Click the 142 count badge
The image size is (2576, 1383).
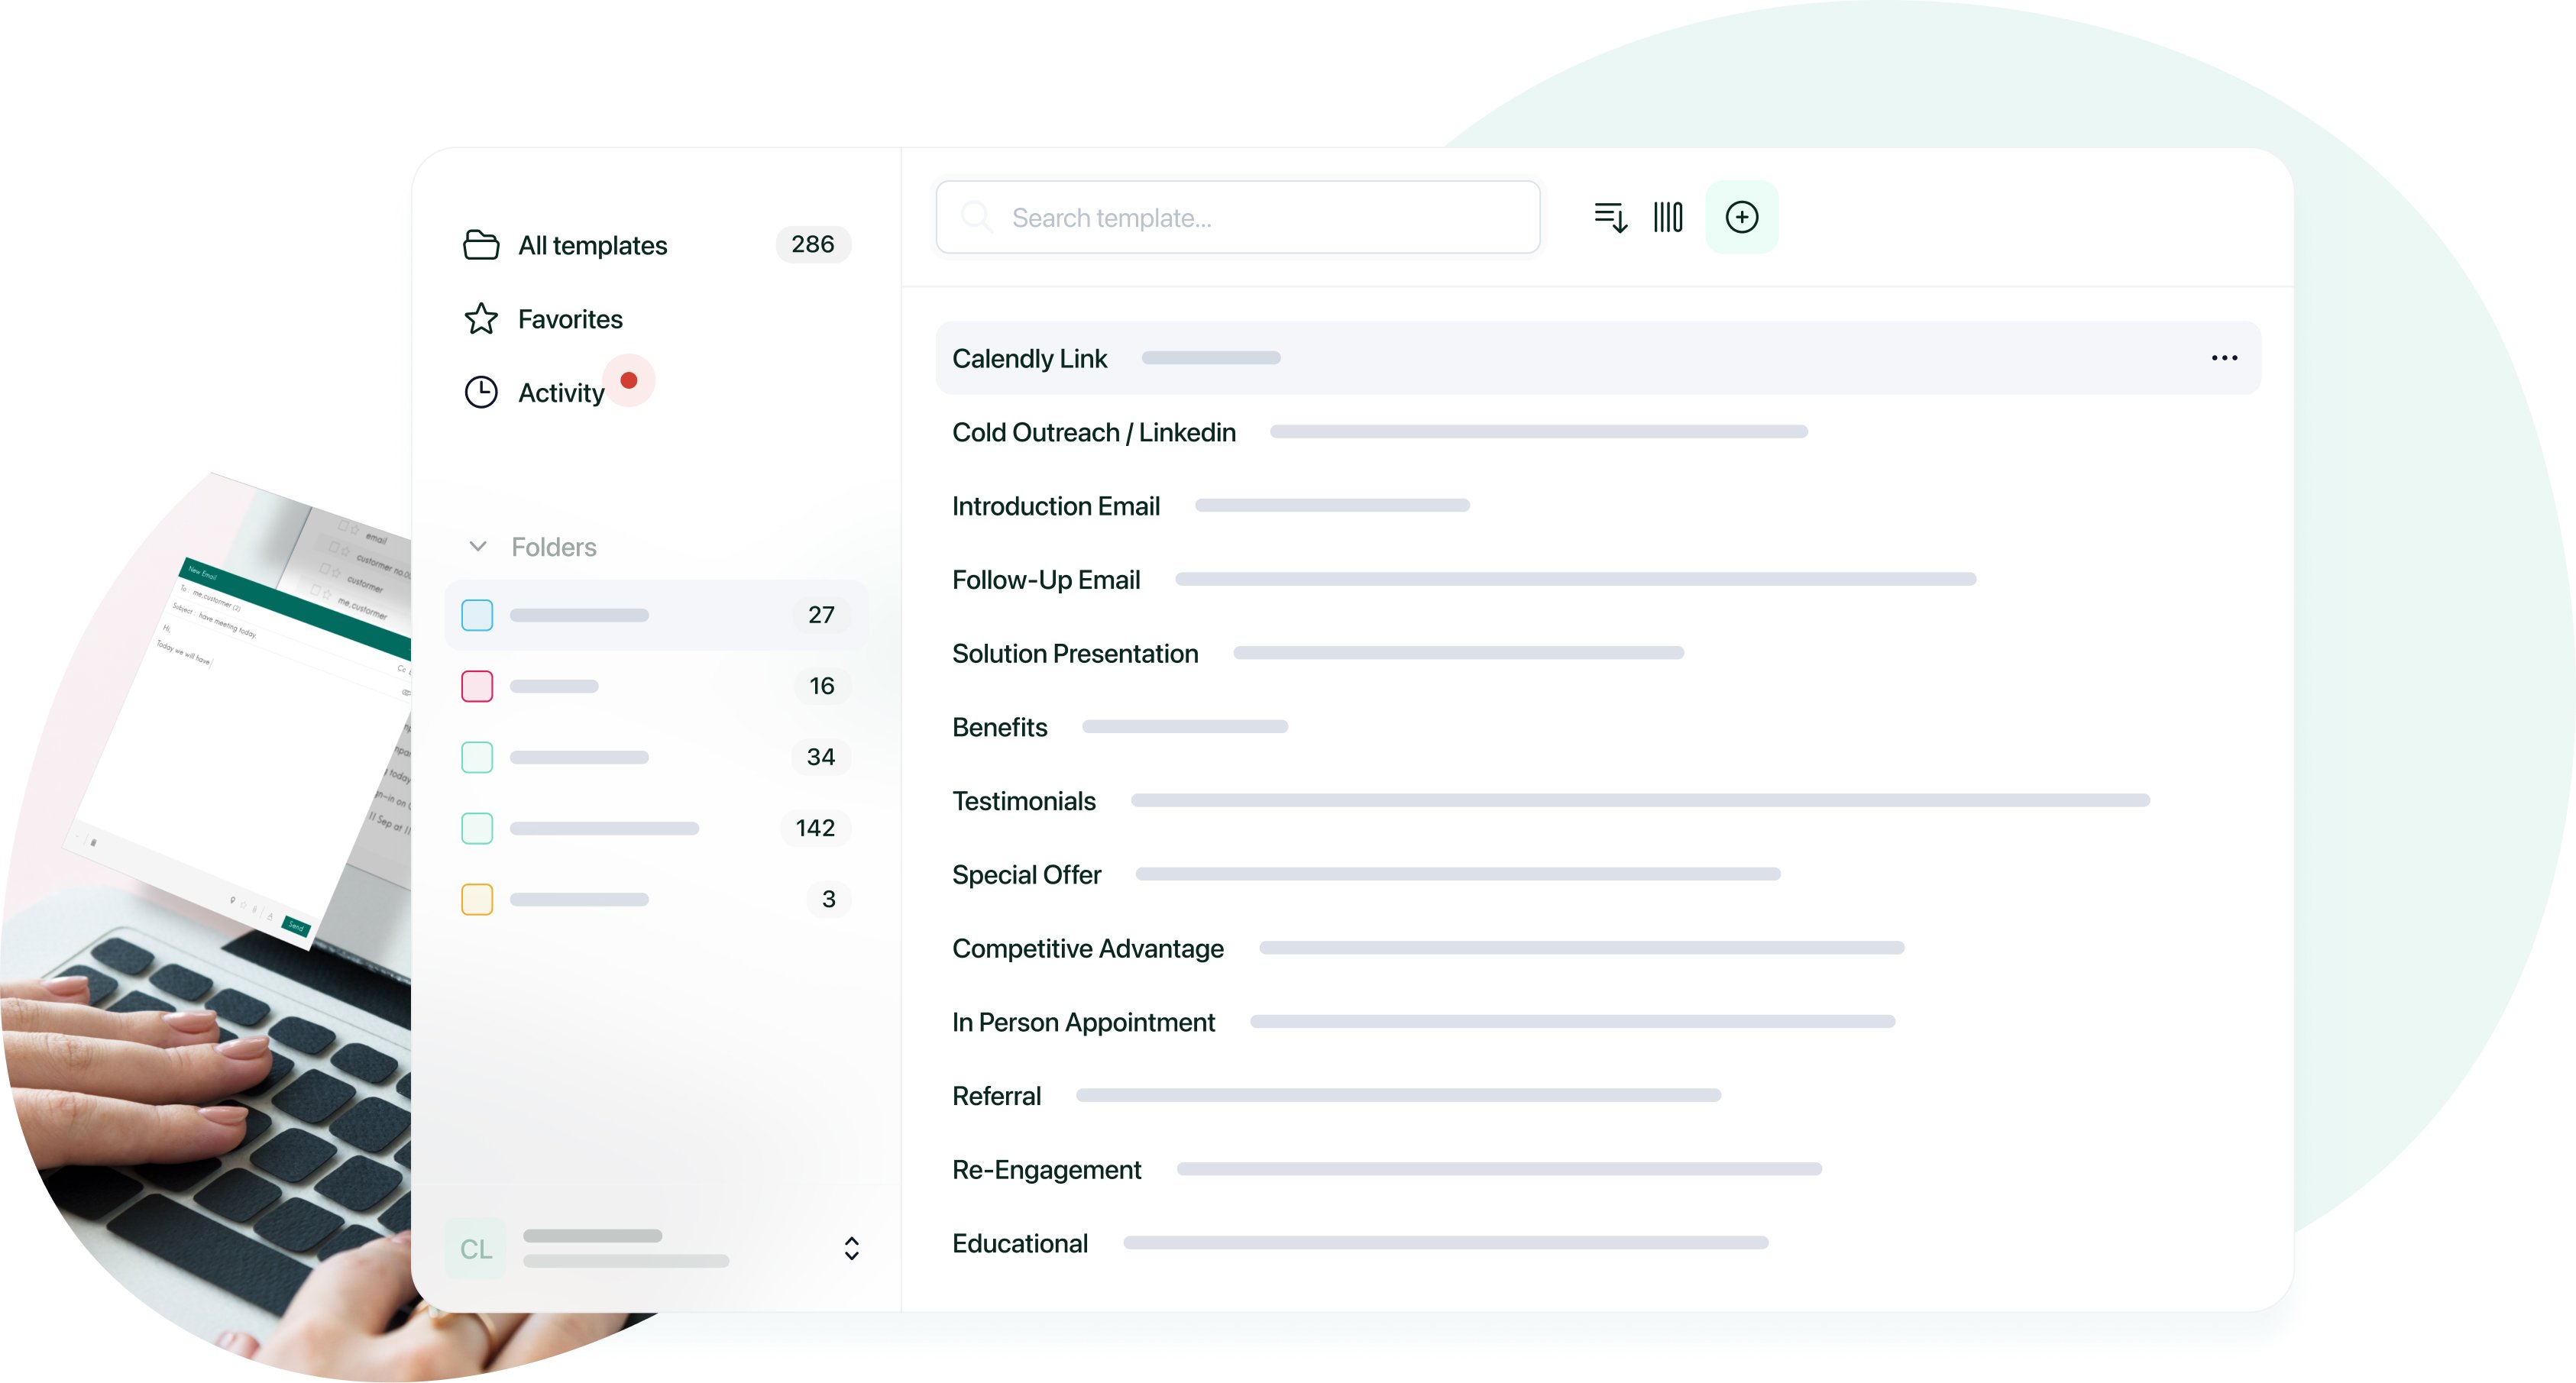[815, 828]
